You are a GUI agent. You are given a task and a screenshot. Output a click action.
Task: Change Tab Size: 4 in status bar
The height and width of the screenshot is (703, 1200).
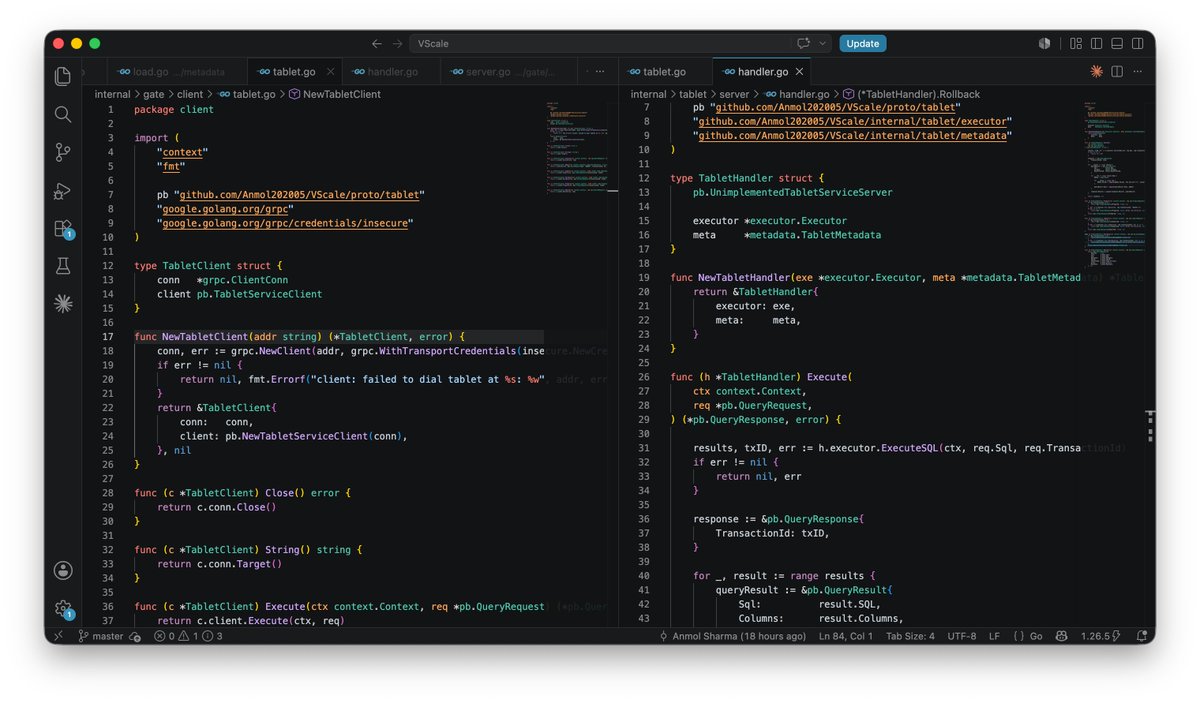910,636
